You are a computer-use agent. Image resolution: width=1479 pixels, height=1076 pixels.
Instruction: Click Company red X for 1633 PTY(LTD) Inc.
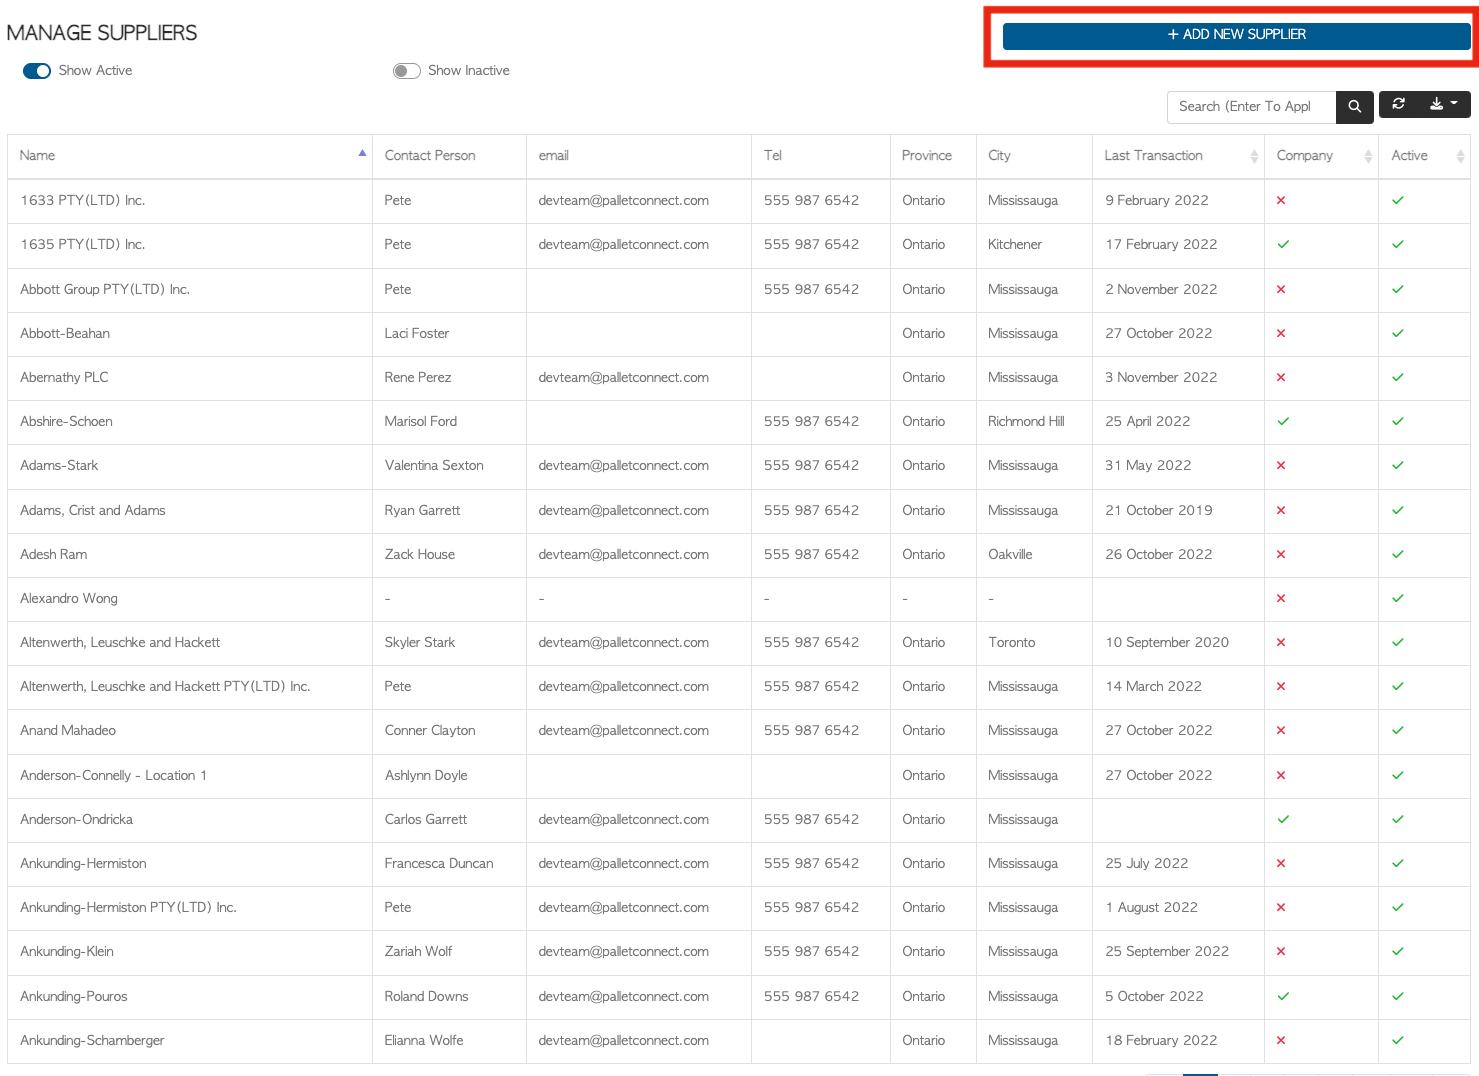1281,201
